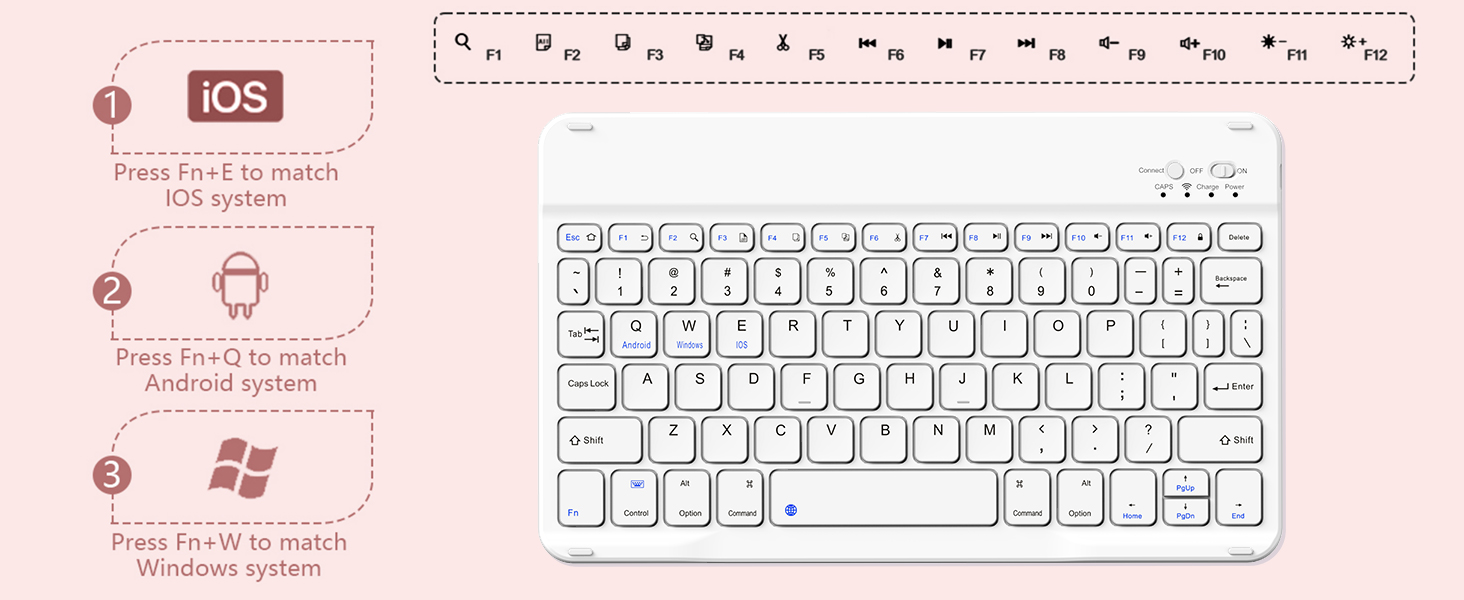This screenshot has width=1464, height=600.
Task: Tap the F10 volume key on keyboard
Action: 1087,238
